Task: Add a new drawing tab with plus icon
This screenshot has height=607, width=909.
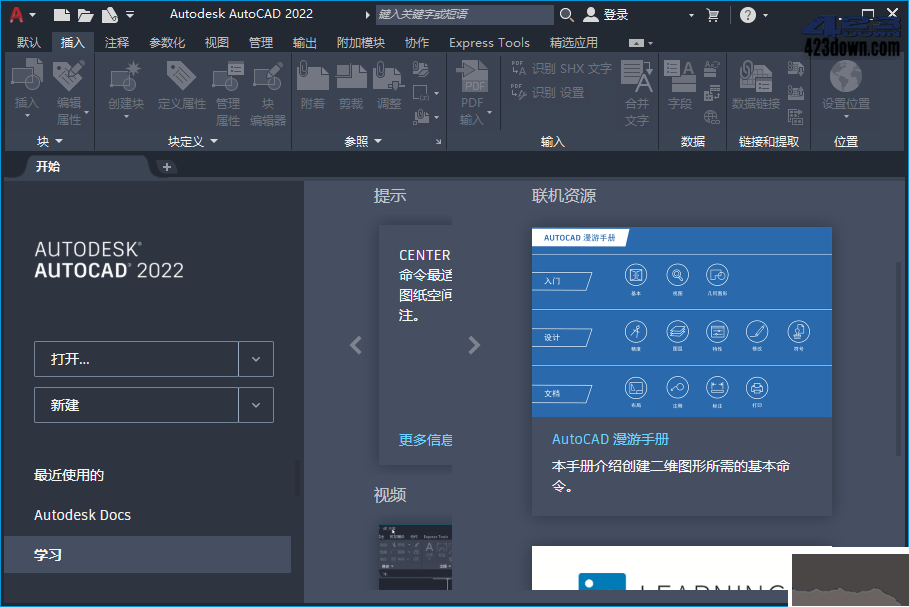Action: point(167,167)
